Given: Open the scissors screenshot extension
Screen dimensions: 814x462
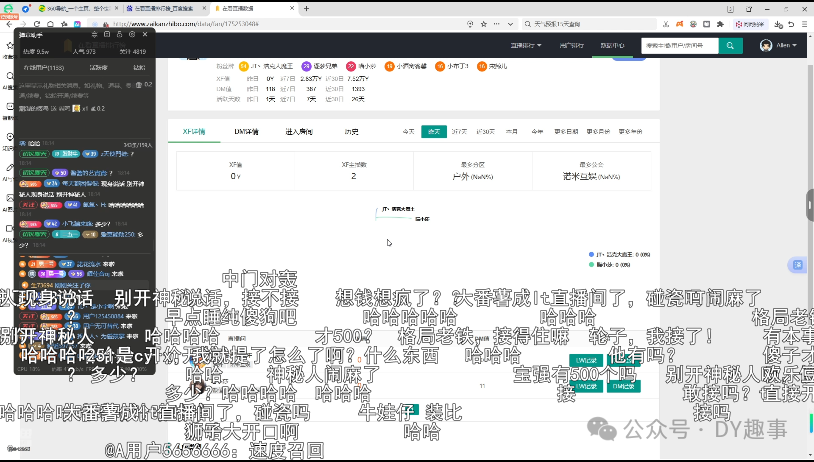Looking at the screenshot, I should tap(666, 24).
